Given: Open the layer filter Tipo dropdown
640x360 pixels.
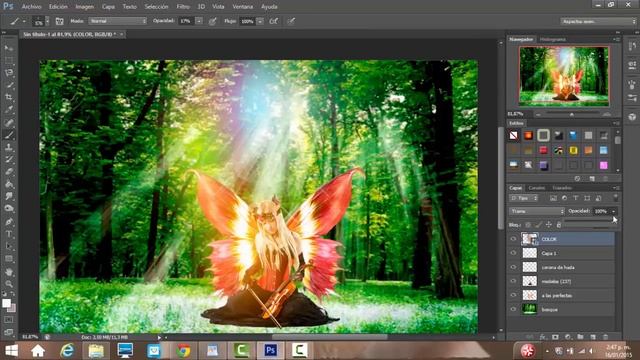Looking at the screenshot, I should pos(524,198).
